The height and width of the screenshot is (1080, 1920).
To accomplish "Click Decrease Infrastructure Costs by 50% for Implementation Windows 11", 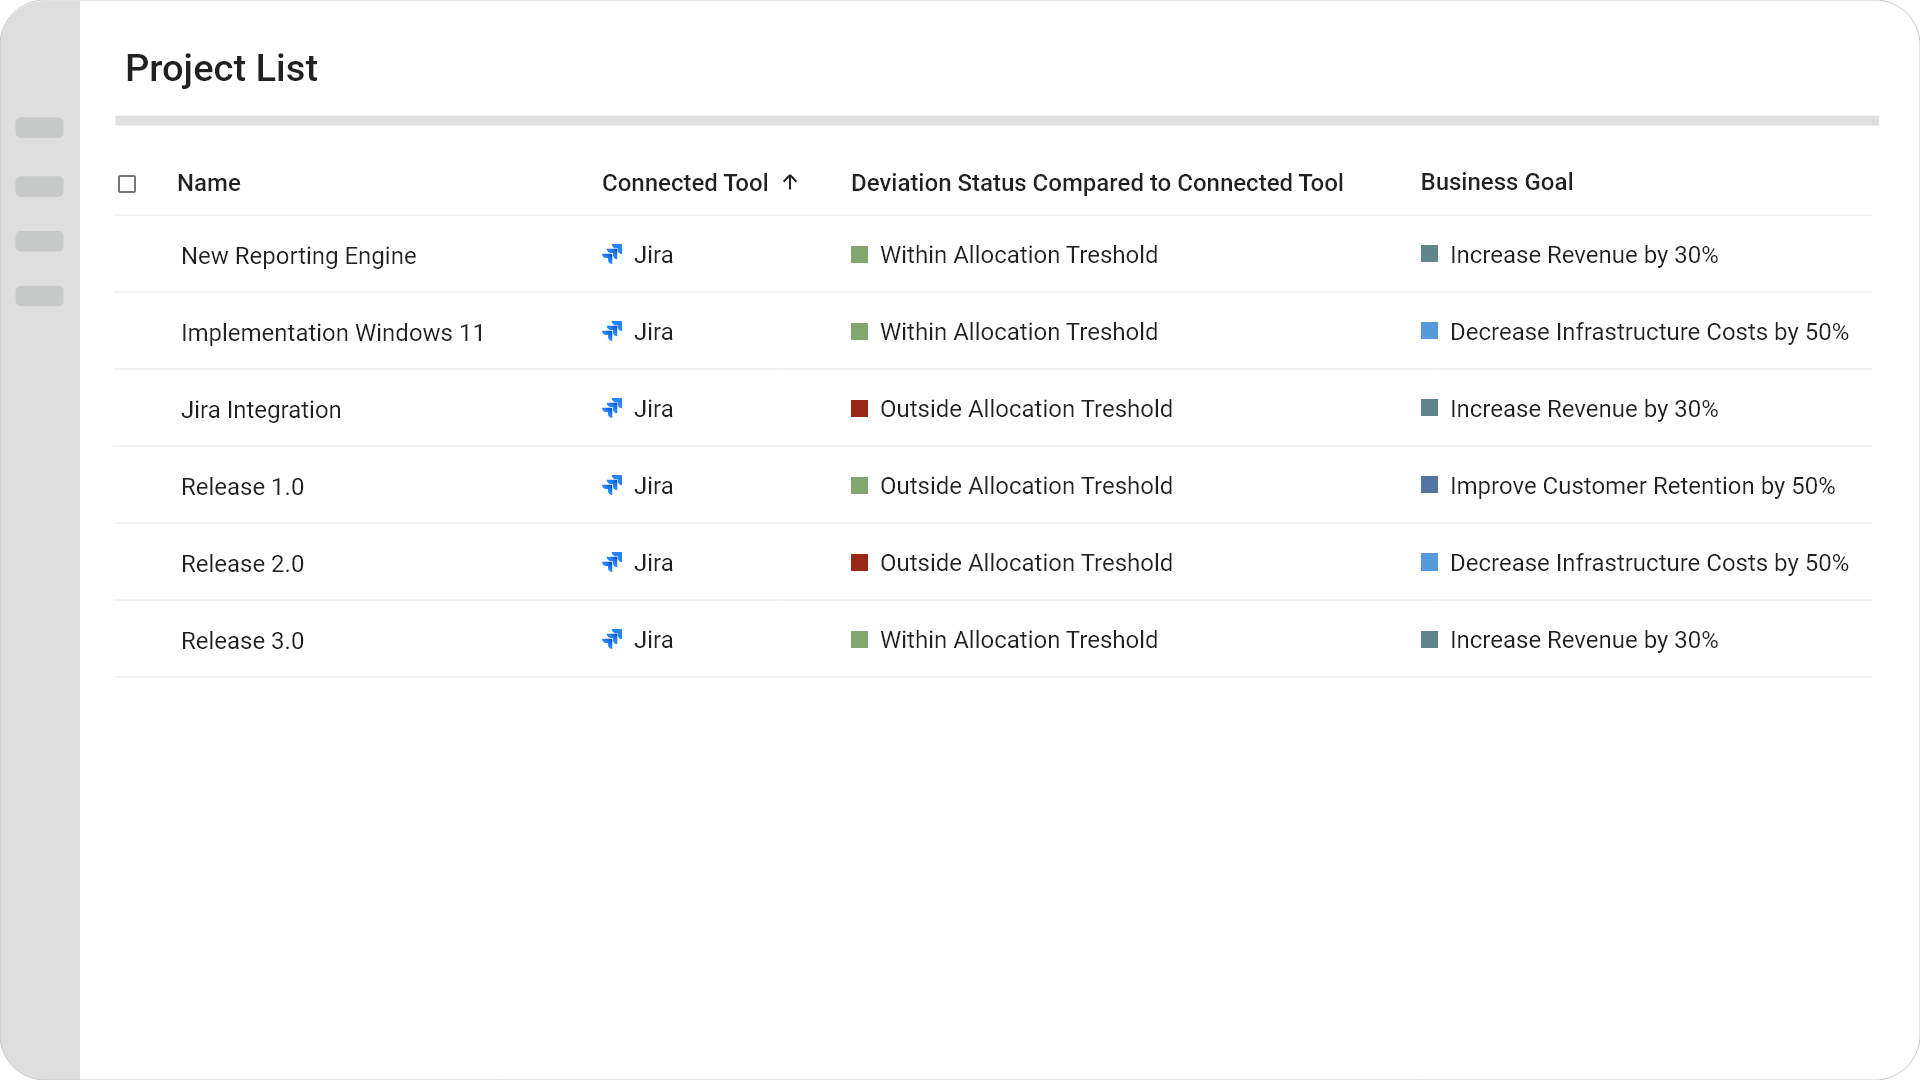I will (1649, 332).
